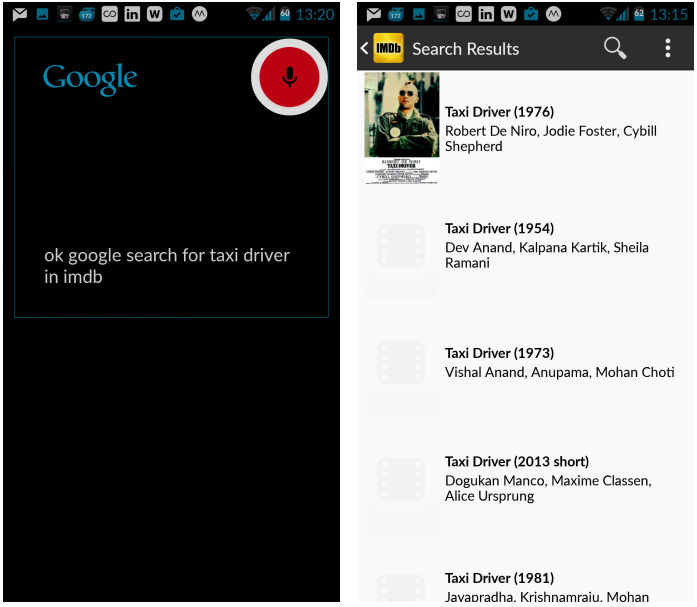The image size is (697, 607).
Task: Tap cast line Dev Anand, Kalpana Kartik
Action: [x=547, y=255]
